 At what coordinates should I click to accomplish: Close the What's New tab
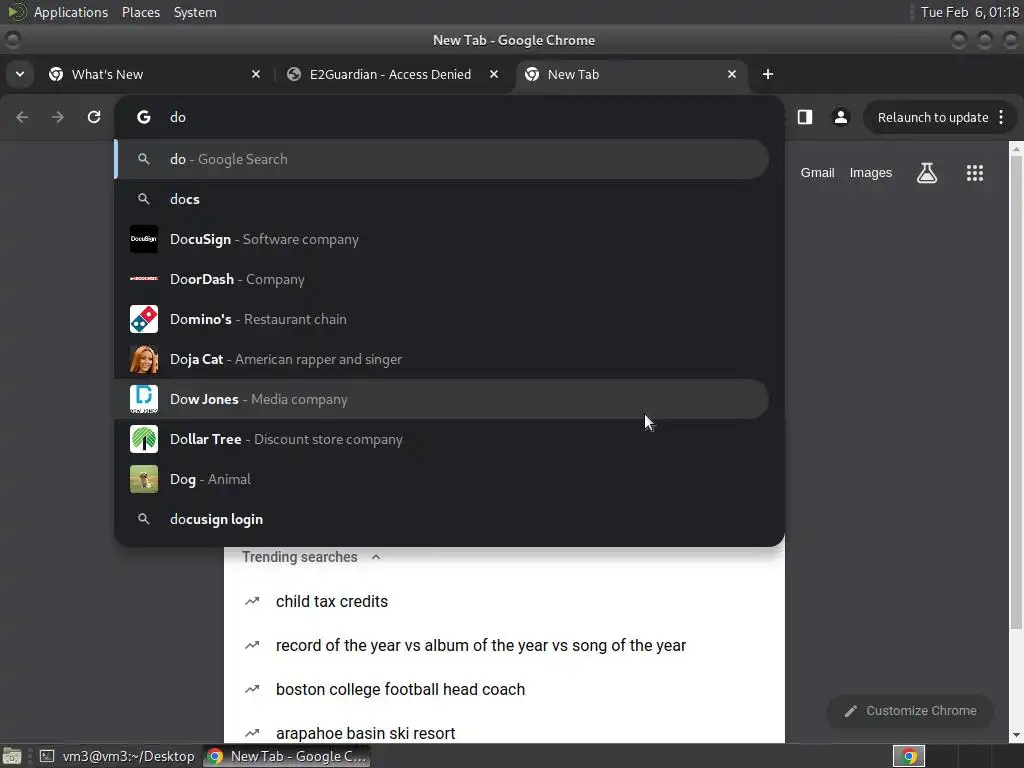256,74
